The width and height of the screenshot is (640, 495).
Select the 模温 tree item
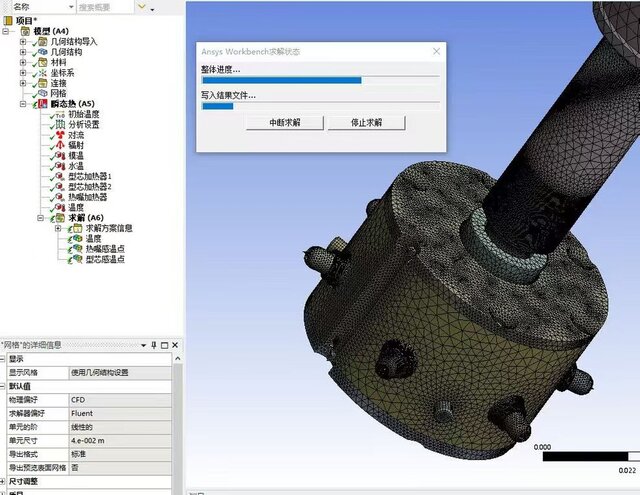(x=76, y=155)
